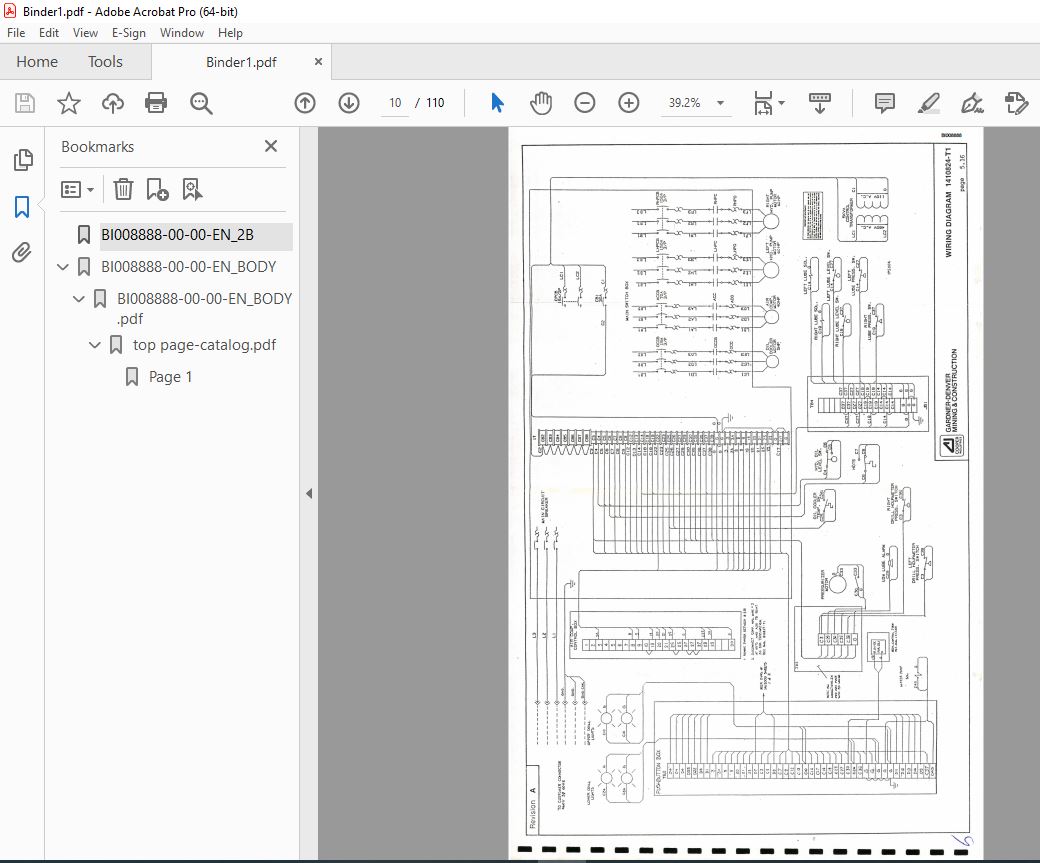Add a comment sticky note
The image size is (1040, 863).
tap(885, 103)
